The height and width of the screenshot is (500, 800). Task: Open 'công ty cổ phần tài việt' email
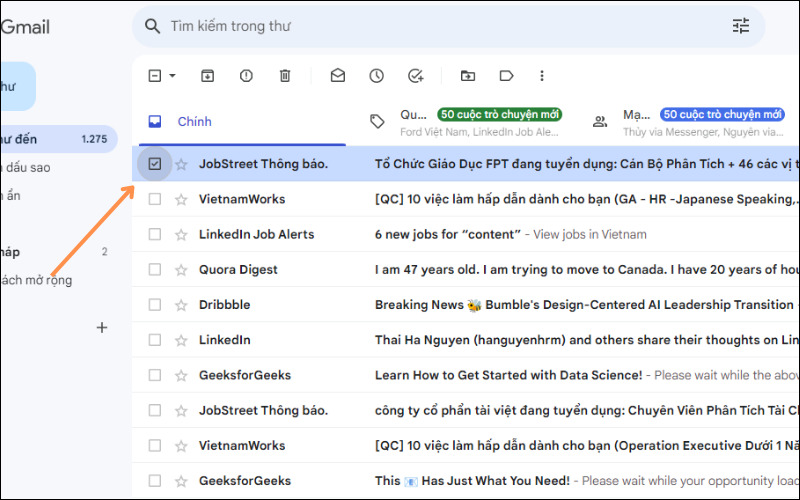(587, 411)
